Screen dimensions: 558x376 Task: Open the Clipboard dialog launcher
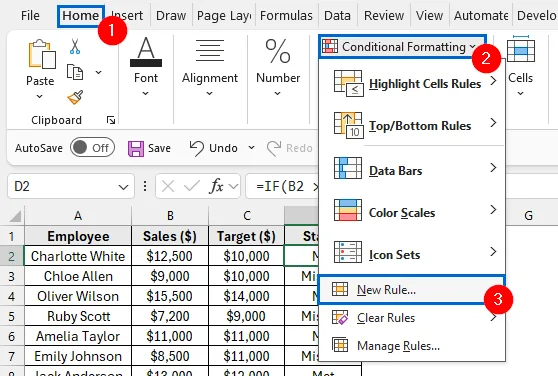(x=111, y=120)
